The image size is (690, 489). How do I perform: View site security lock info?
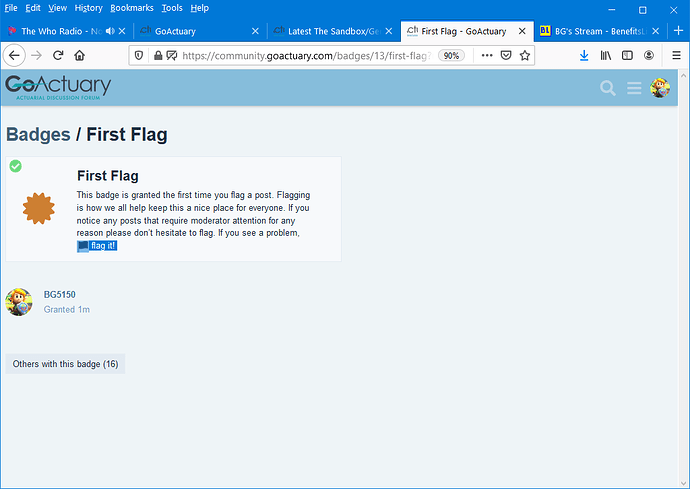158,55
